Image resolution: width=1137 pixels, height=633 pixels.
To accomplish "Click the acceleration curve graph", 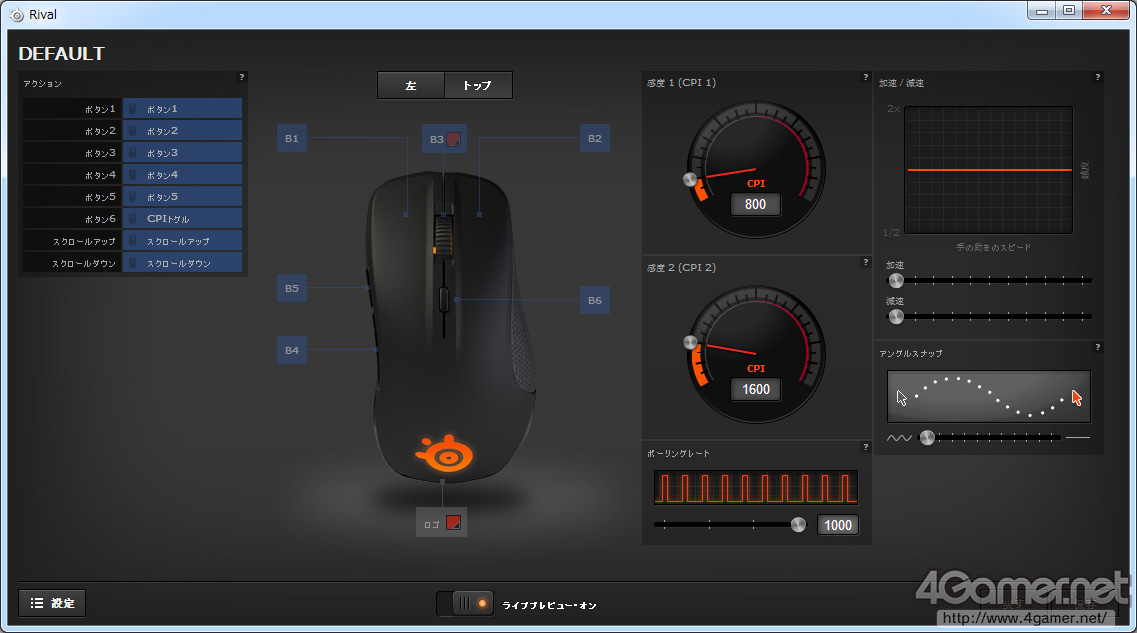I will pos(988,170).
